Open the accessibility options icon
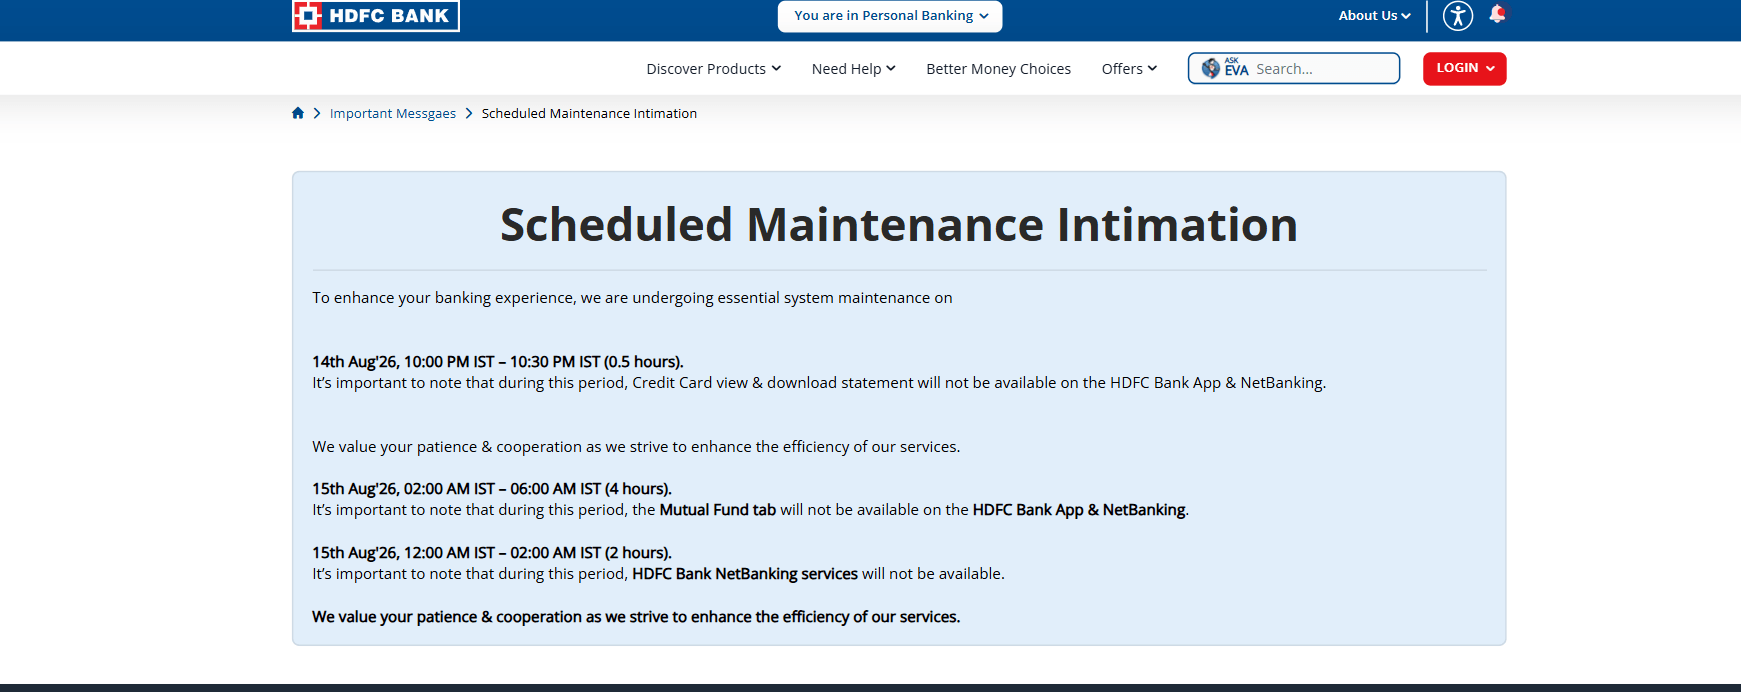The width and height of the screenshot is (1741, 692). [x=1458, y=15]
